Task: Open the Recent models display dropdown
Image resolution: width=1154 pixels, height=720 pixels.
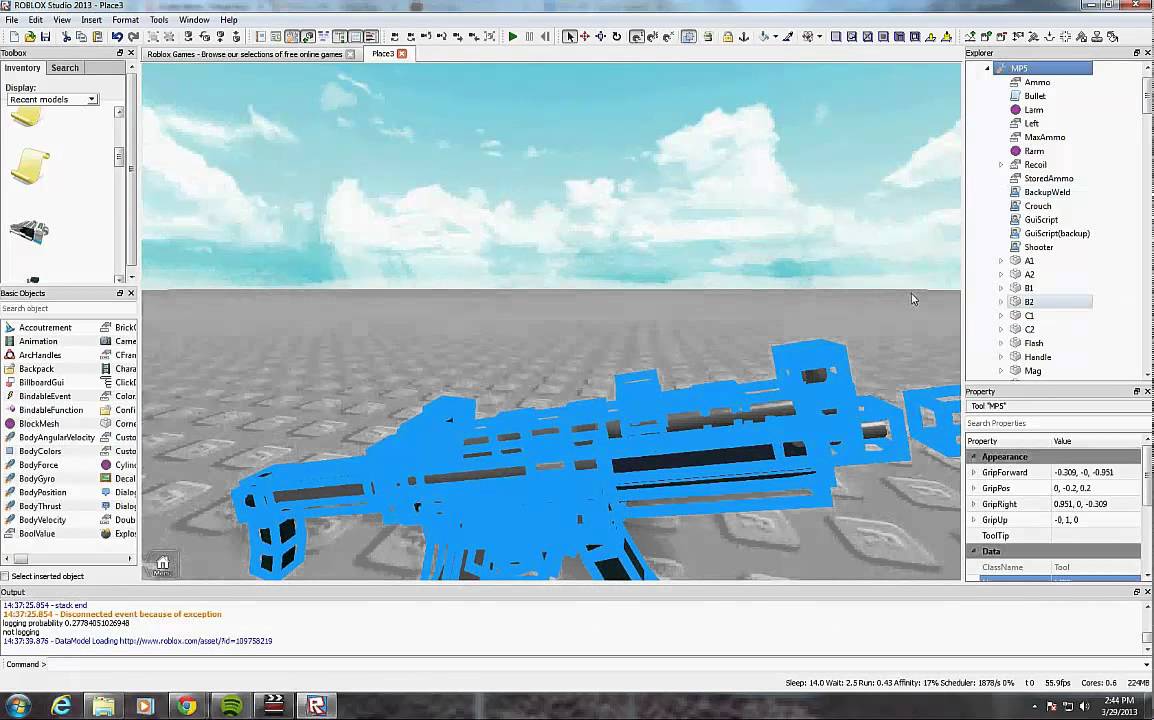Action: tap(52, 99)
